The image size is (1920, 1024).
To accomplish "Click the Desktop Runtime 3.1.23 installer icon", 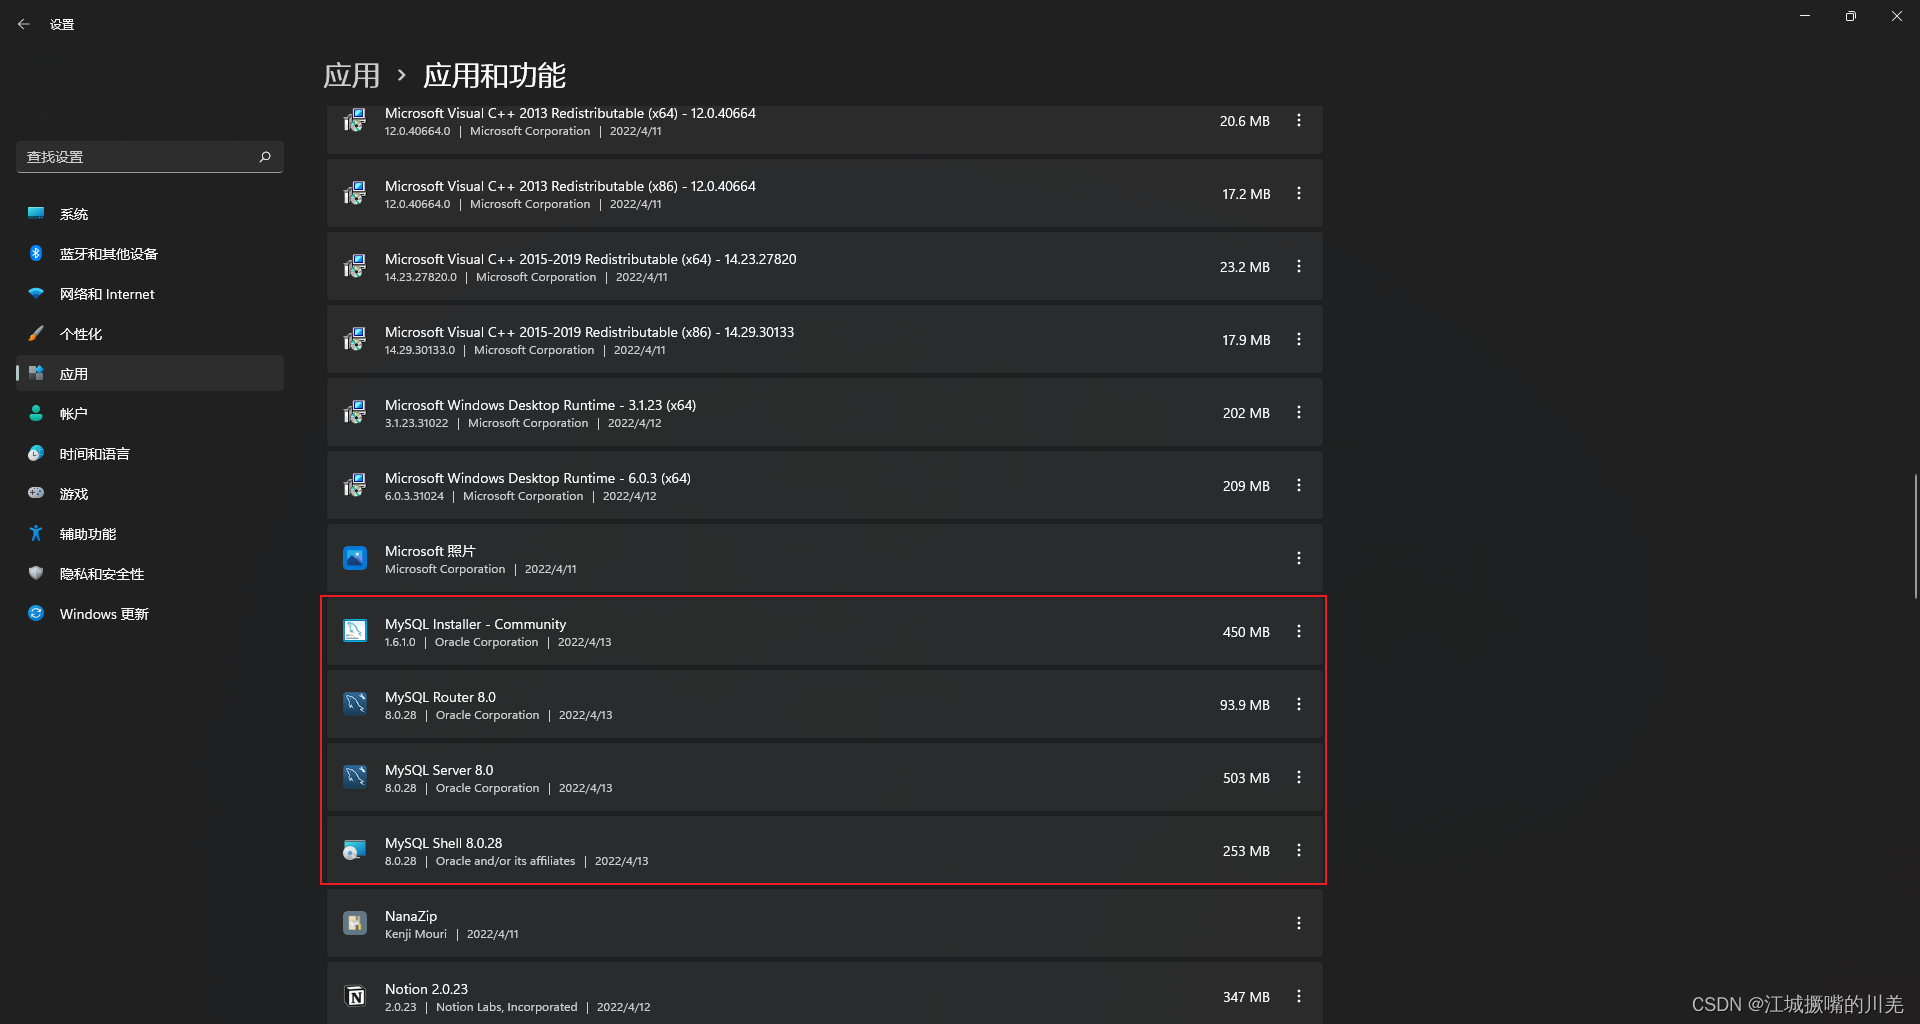I will tap(355, 412).
